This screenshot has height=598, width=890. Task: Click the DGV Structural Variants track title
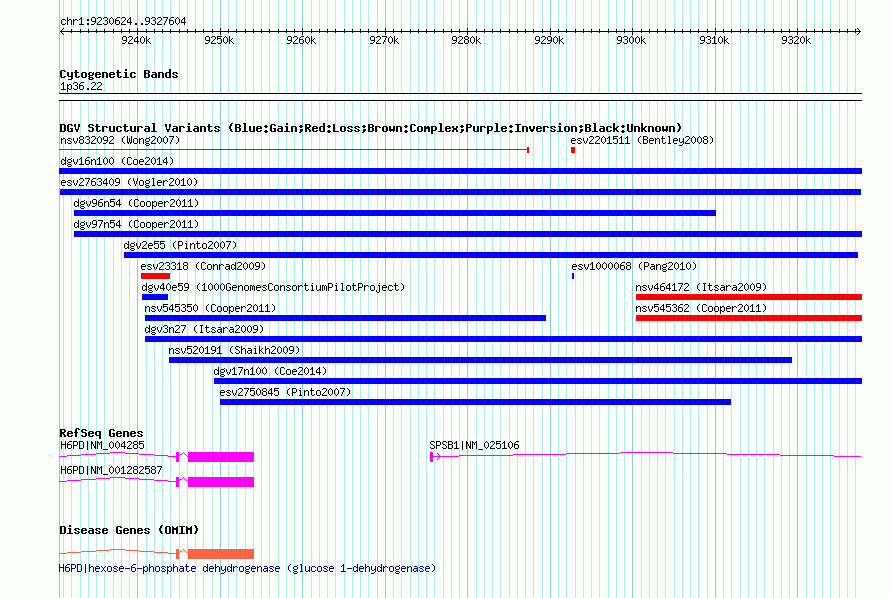click(371, 128)
